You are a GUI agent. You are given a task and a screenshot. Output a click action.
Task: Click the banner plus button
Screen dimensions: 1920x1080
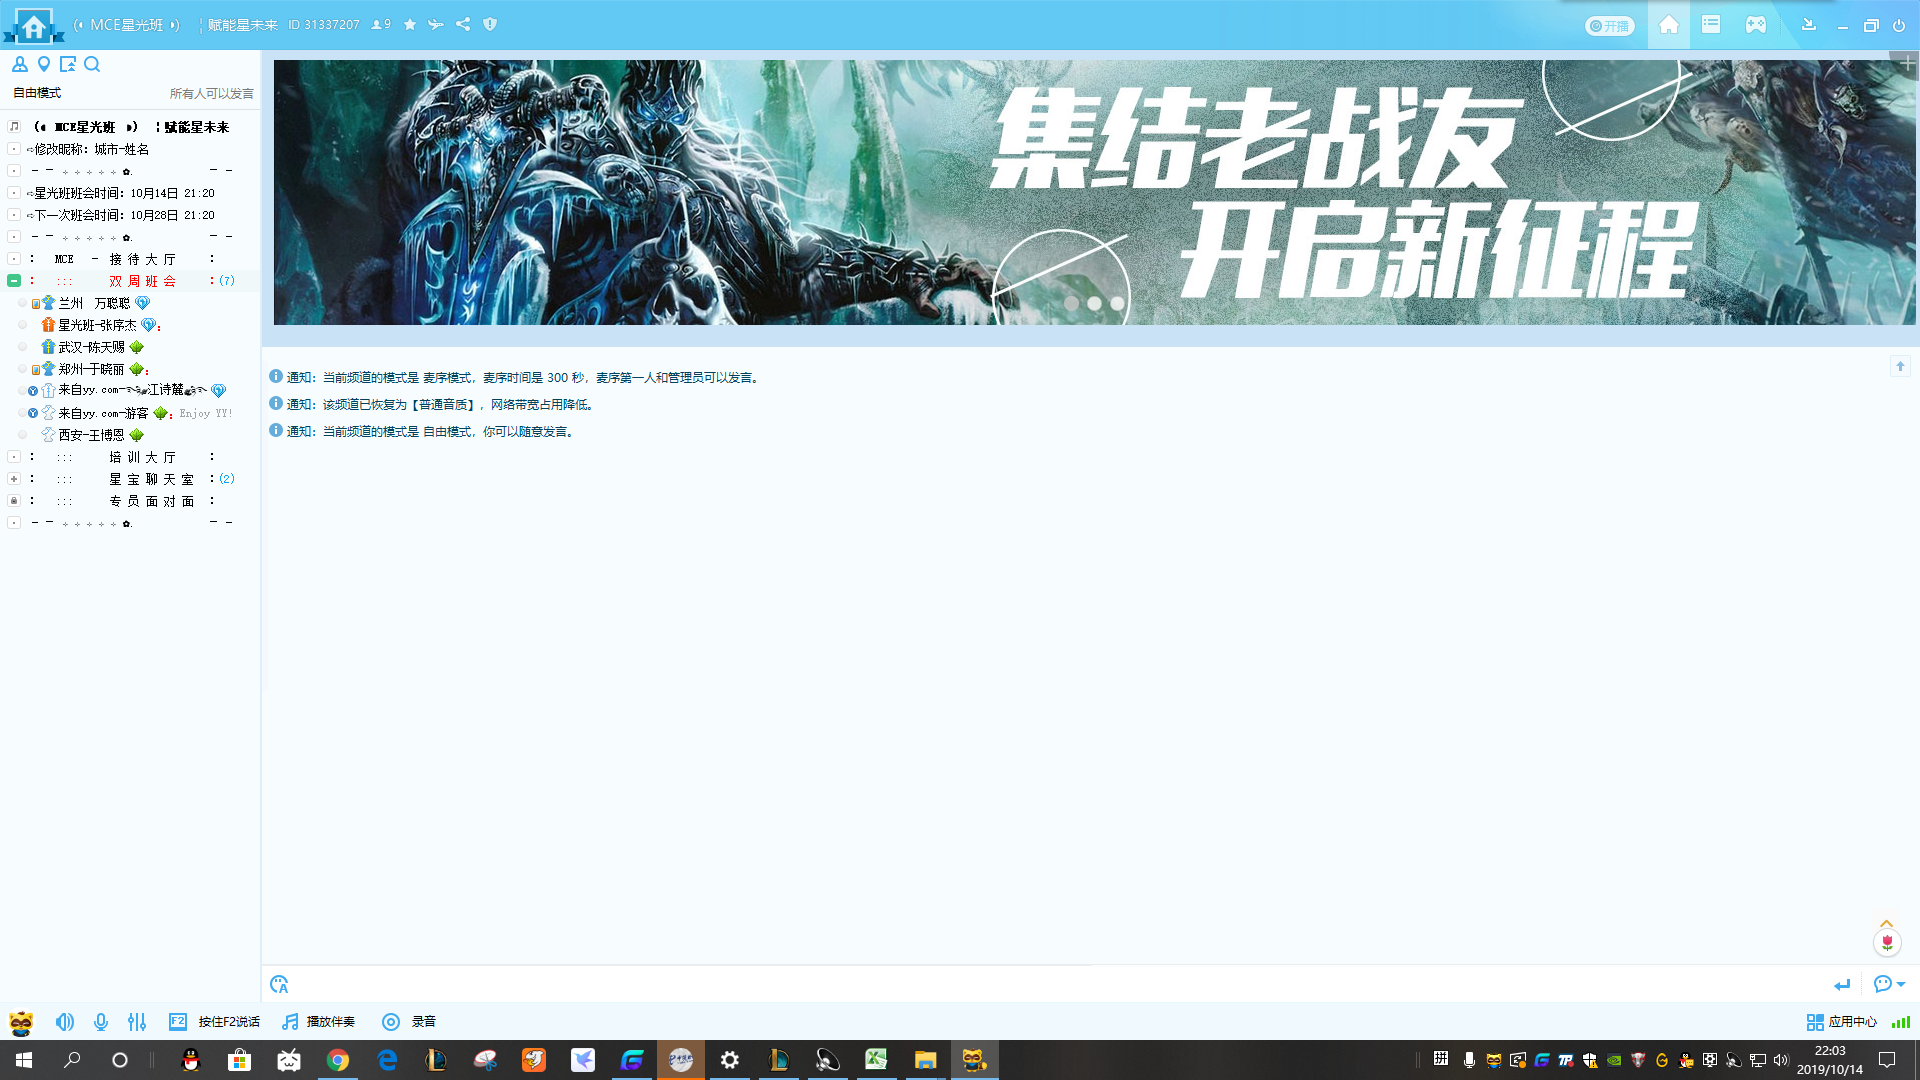(x=1908, y=63)
